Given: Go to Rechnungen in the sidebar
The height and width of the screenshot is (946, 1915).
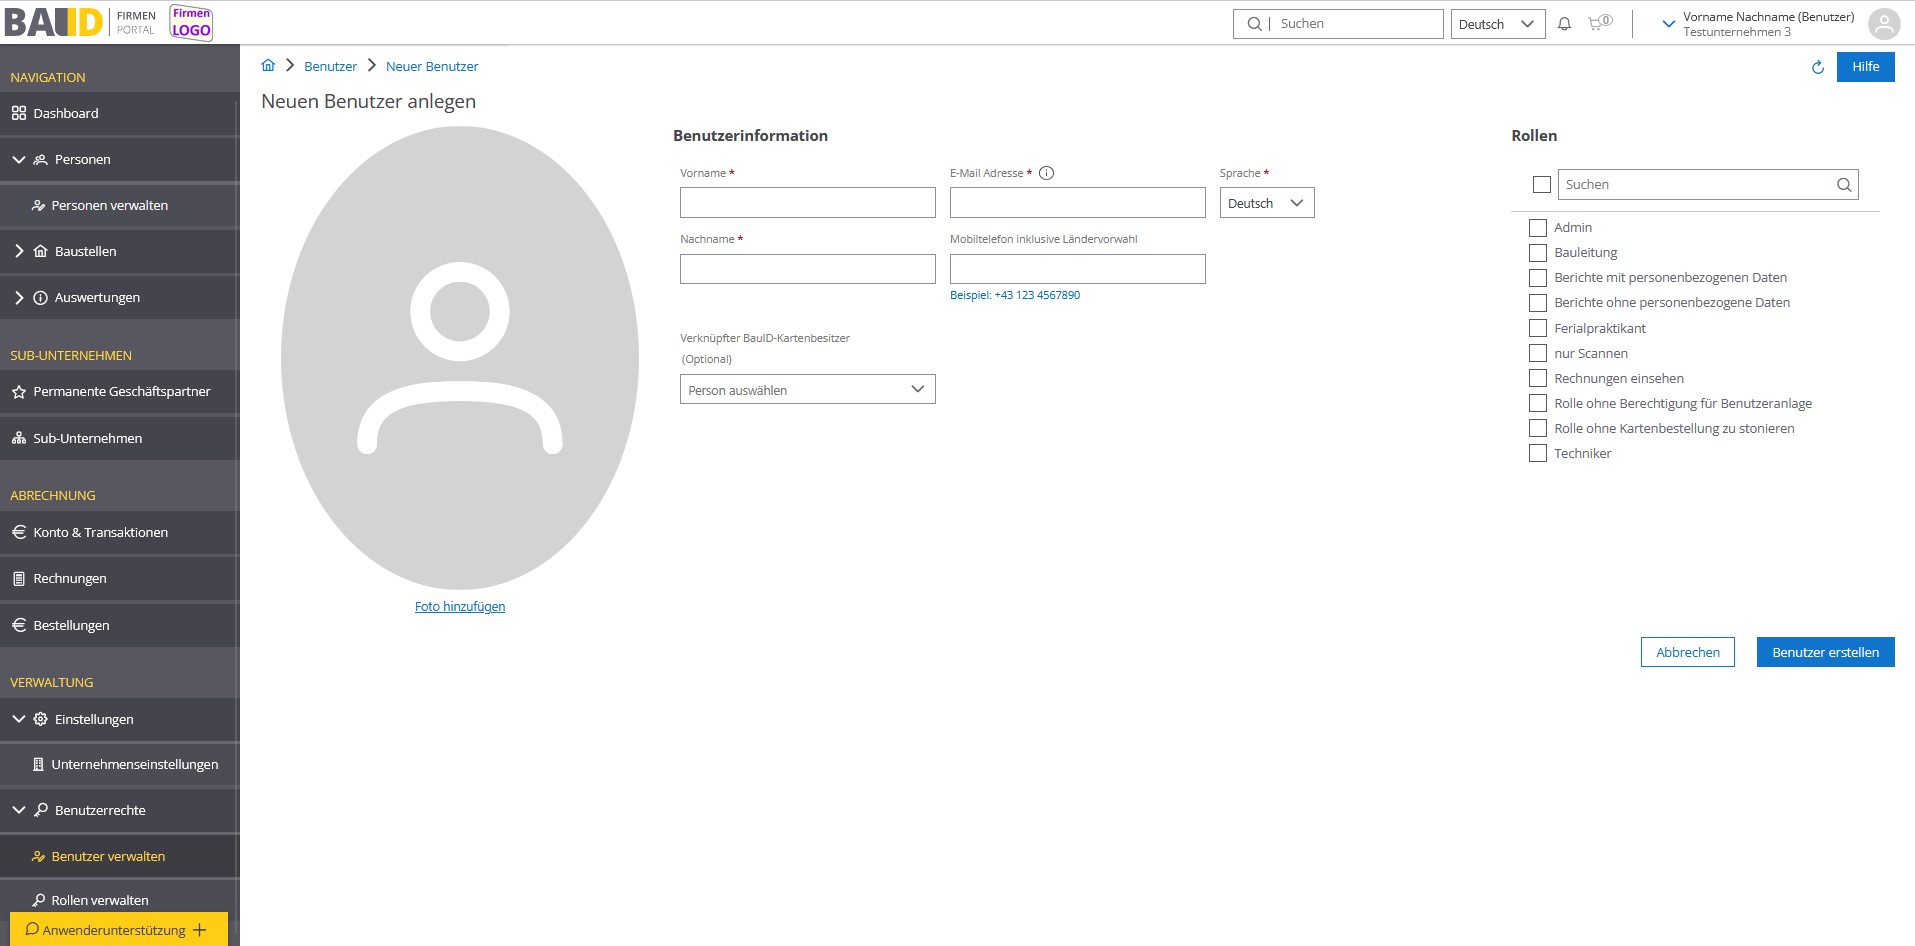Looking at the screenshot, I should (70, 579).
